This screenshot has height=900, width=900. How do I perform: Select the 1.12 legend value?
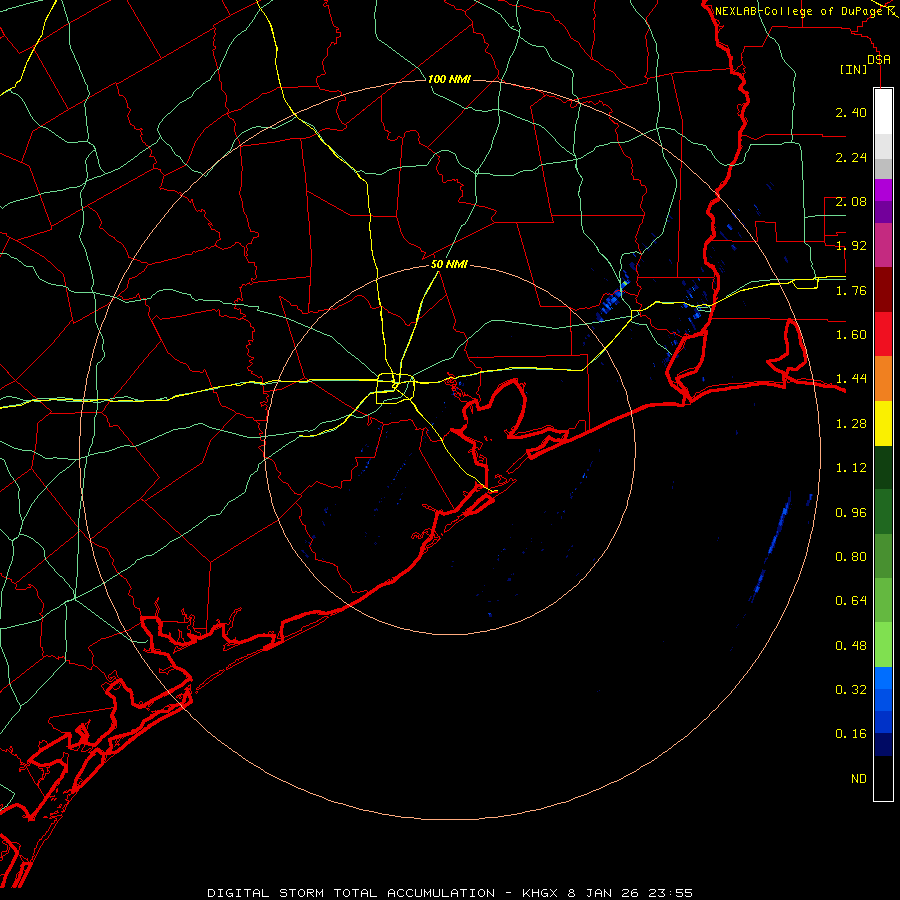851,468
